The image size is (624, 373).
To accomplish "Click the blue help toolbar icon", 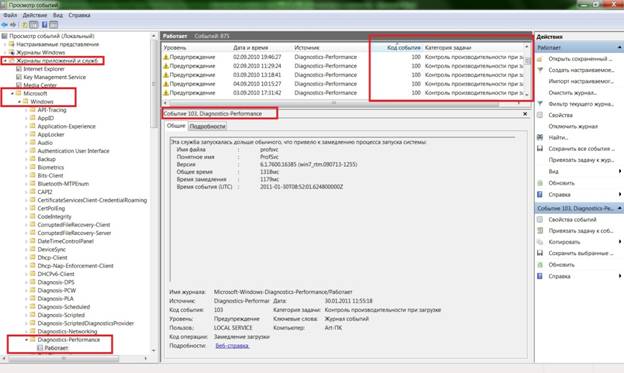I will pos(44,25).
